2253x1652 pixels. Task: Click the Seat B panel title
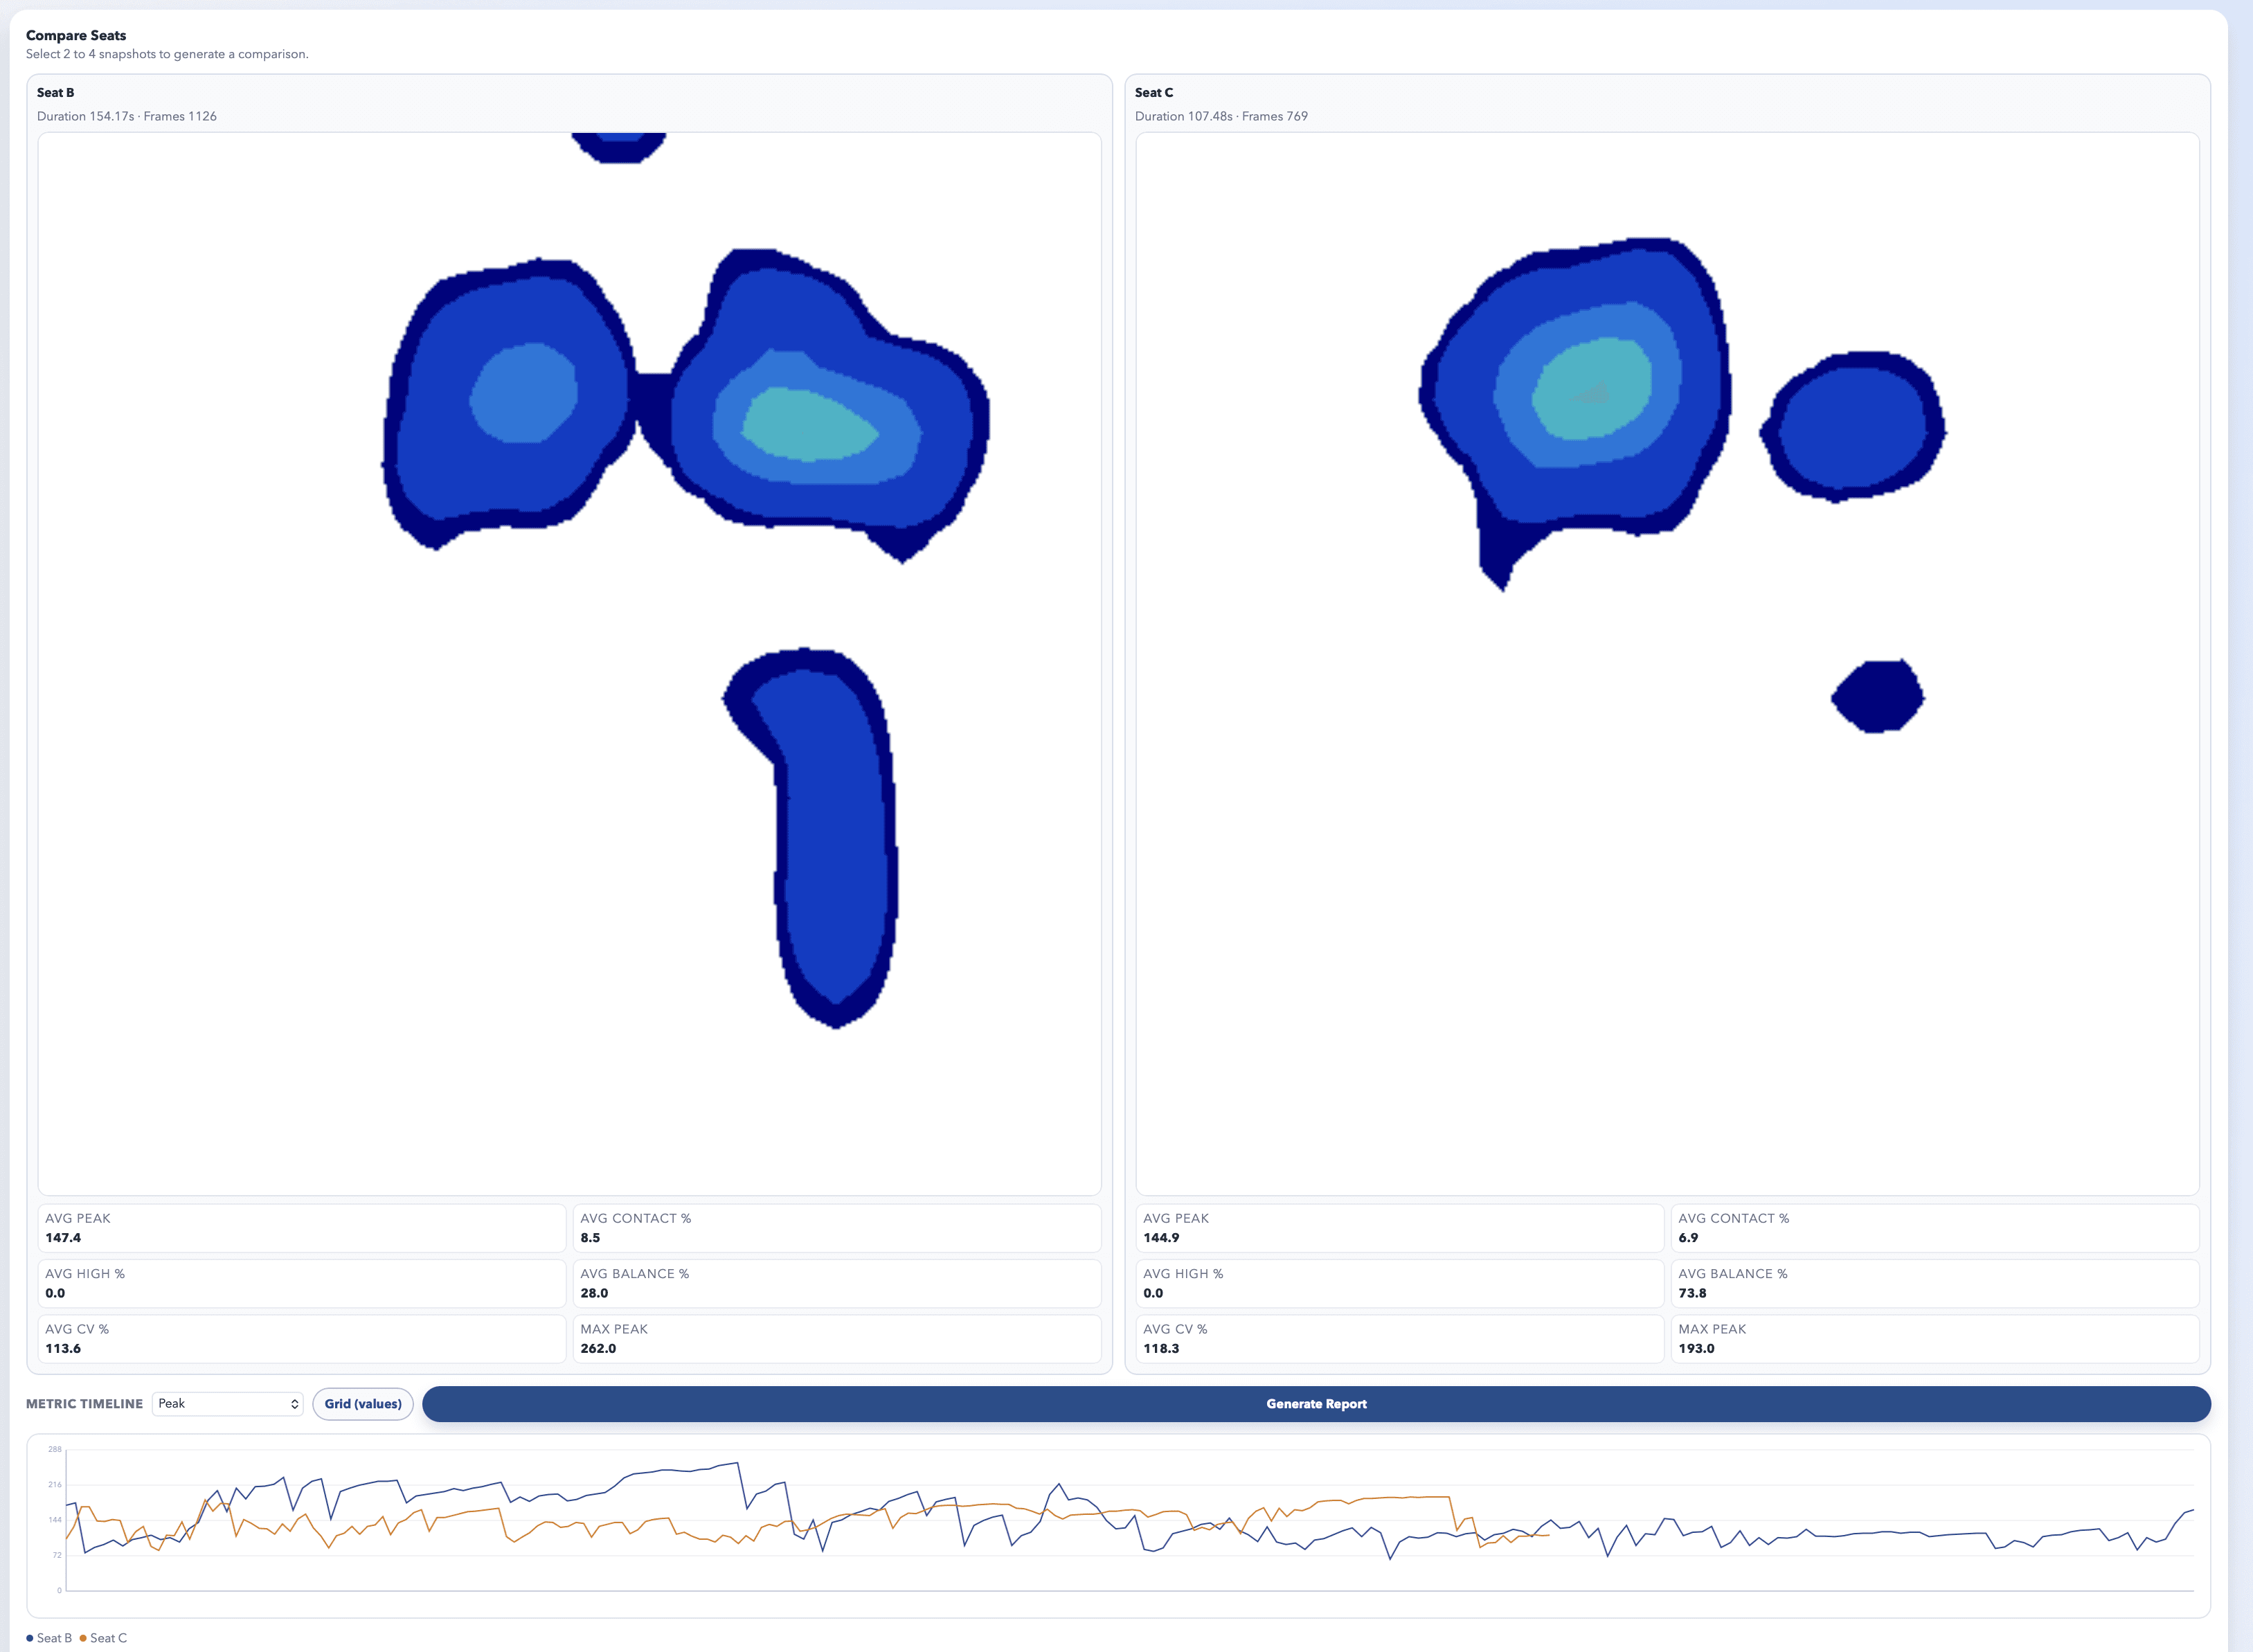coord(56,92)
